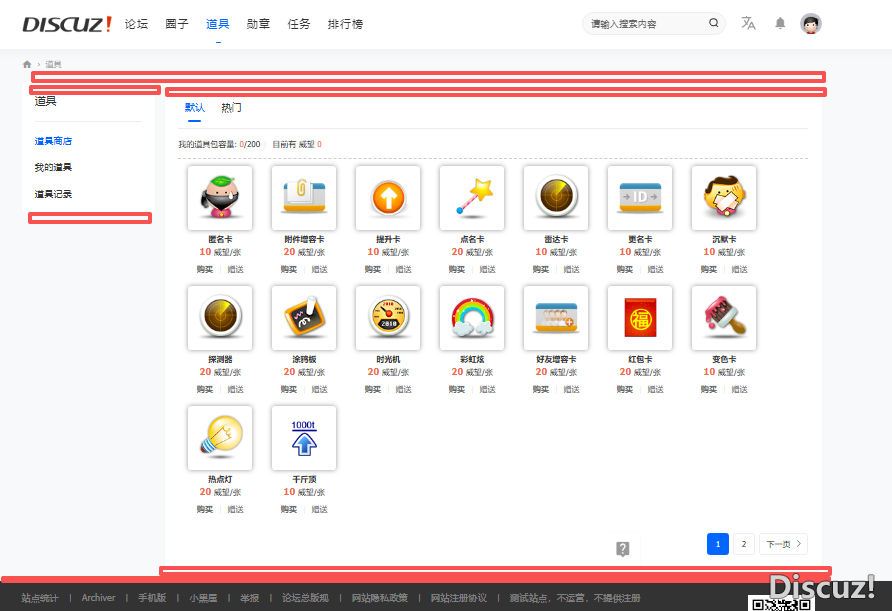Click the search input field in header
This screenshot has width=892, height=611.
(648, 22)
